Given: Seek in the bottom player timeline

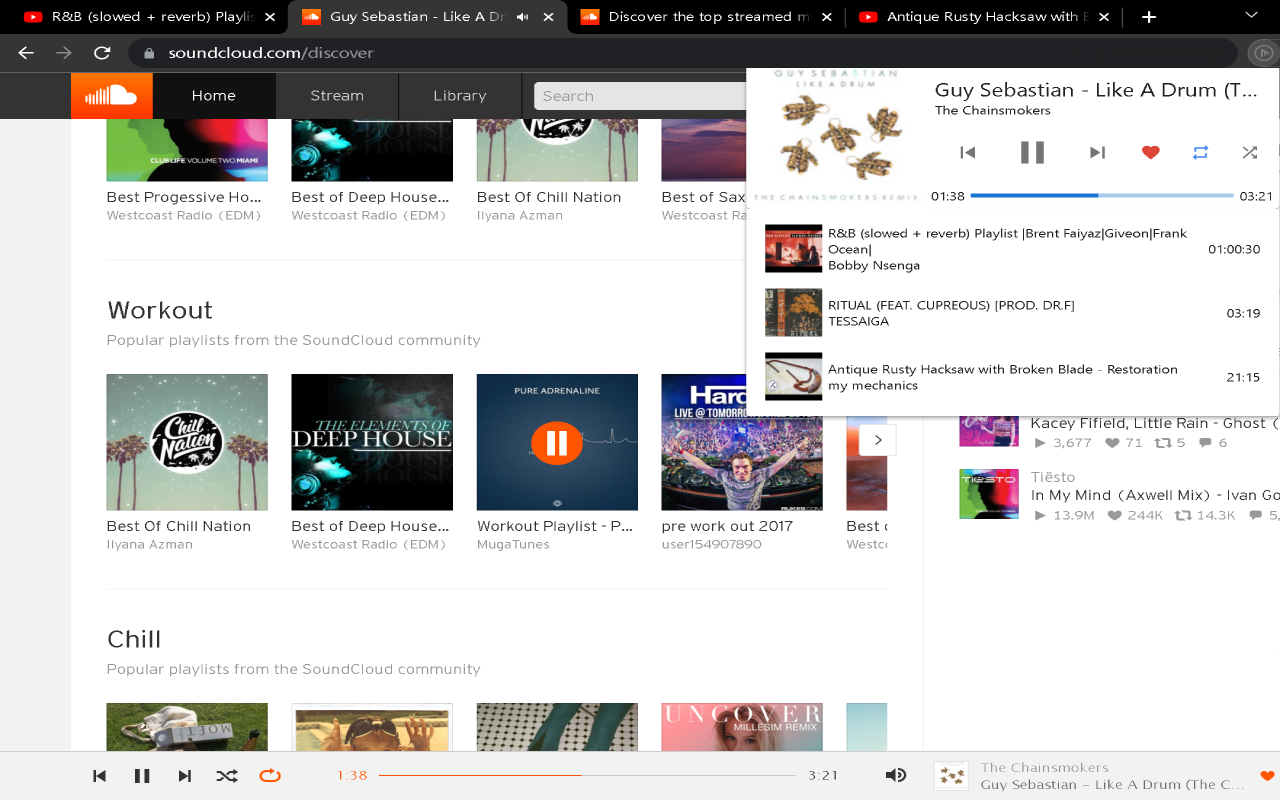Looking at the screenshot, I should pos(587,776).
